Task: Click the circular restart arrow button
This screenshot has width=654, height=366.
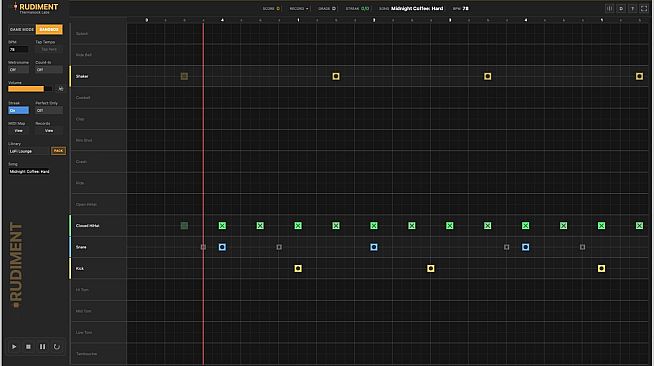Action: (56, 346)
